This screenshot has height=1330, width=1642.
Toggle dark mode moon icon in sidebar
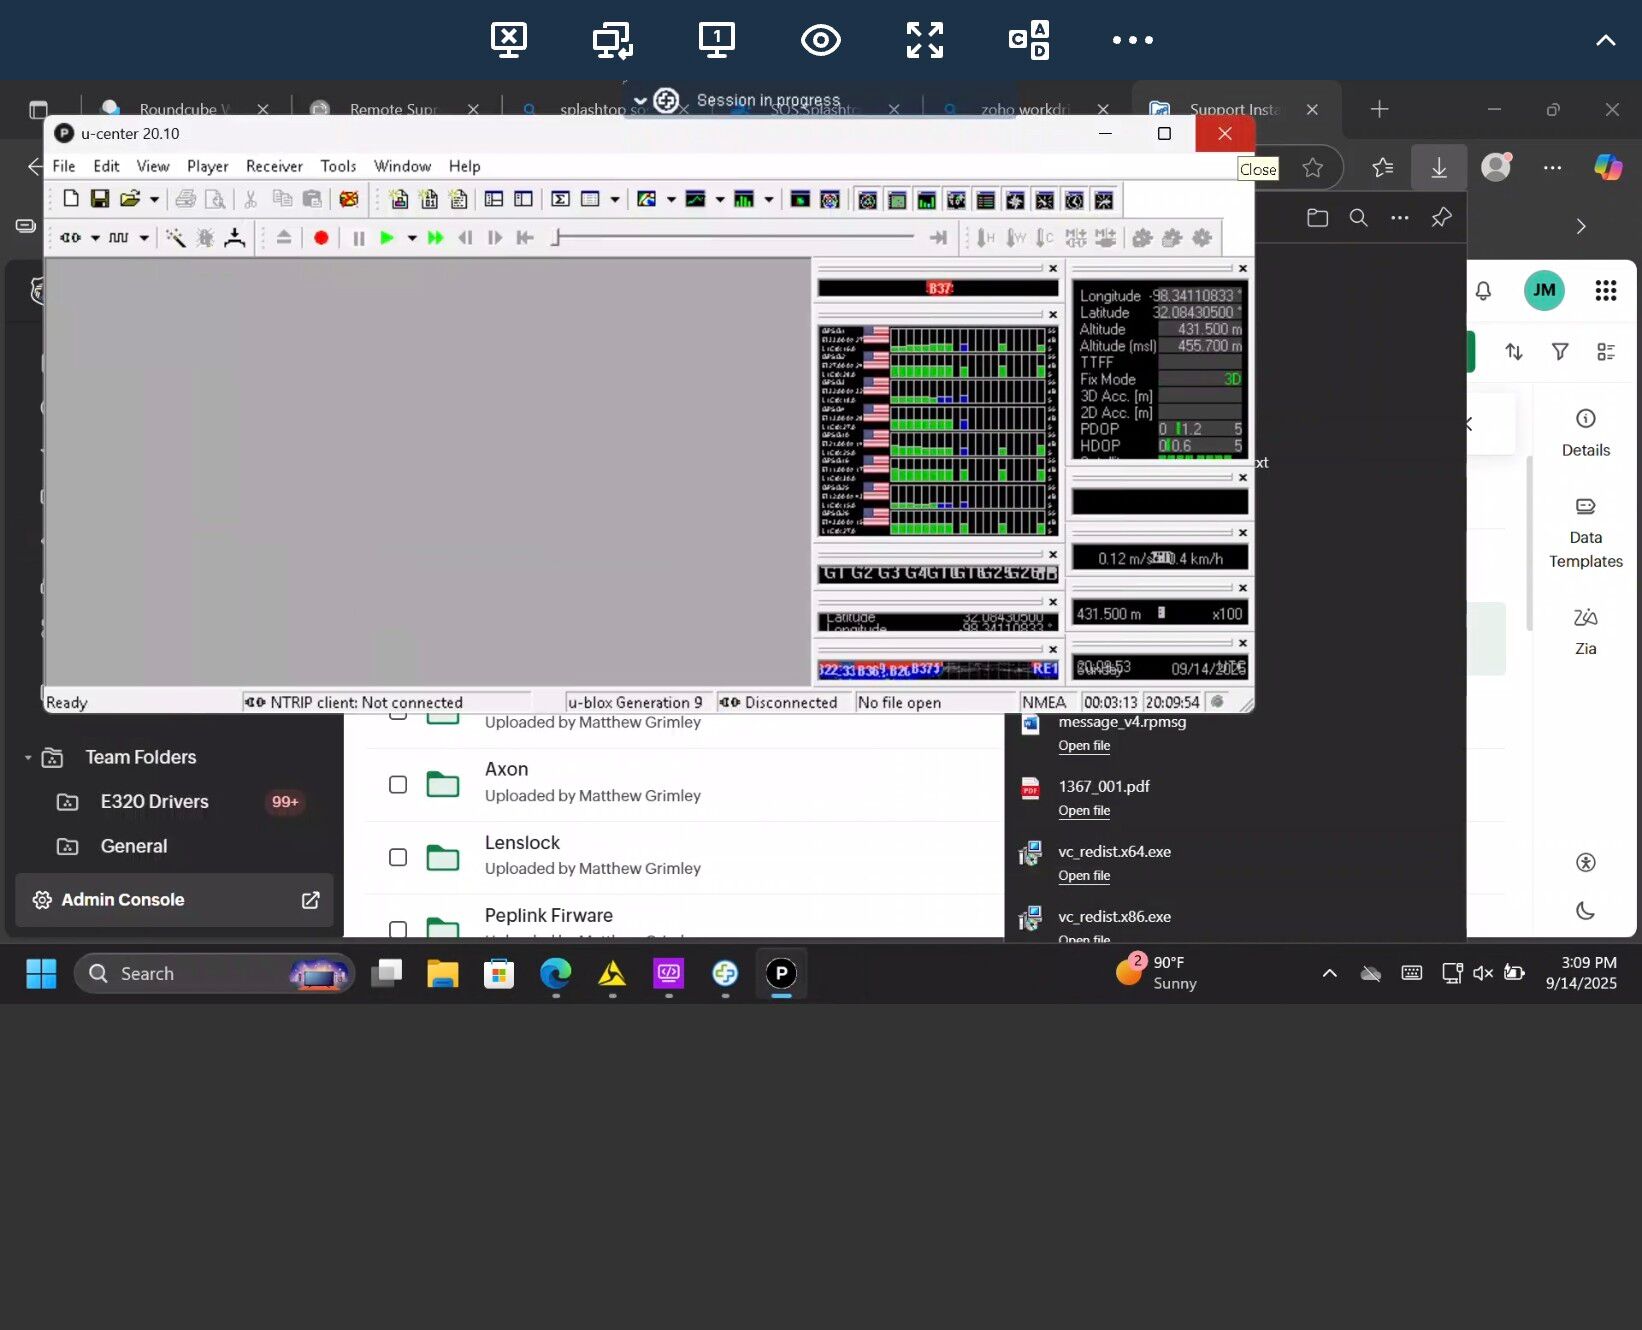tap(1586, 911)
